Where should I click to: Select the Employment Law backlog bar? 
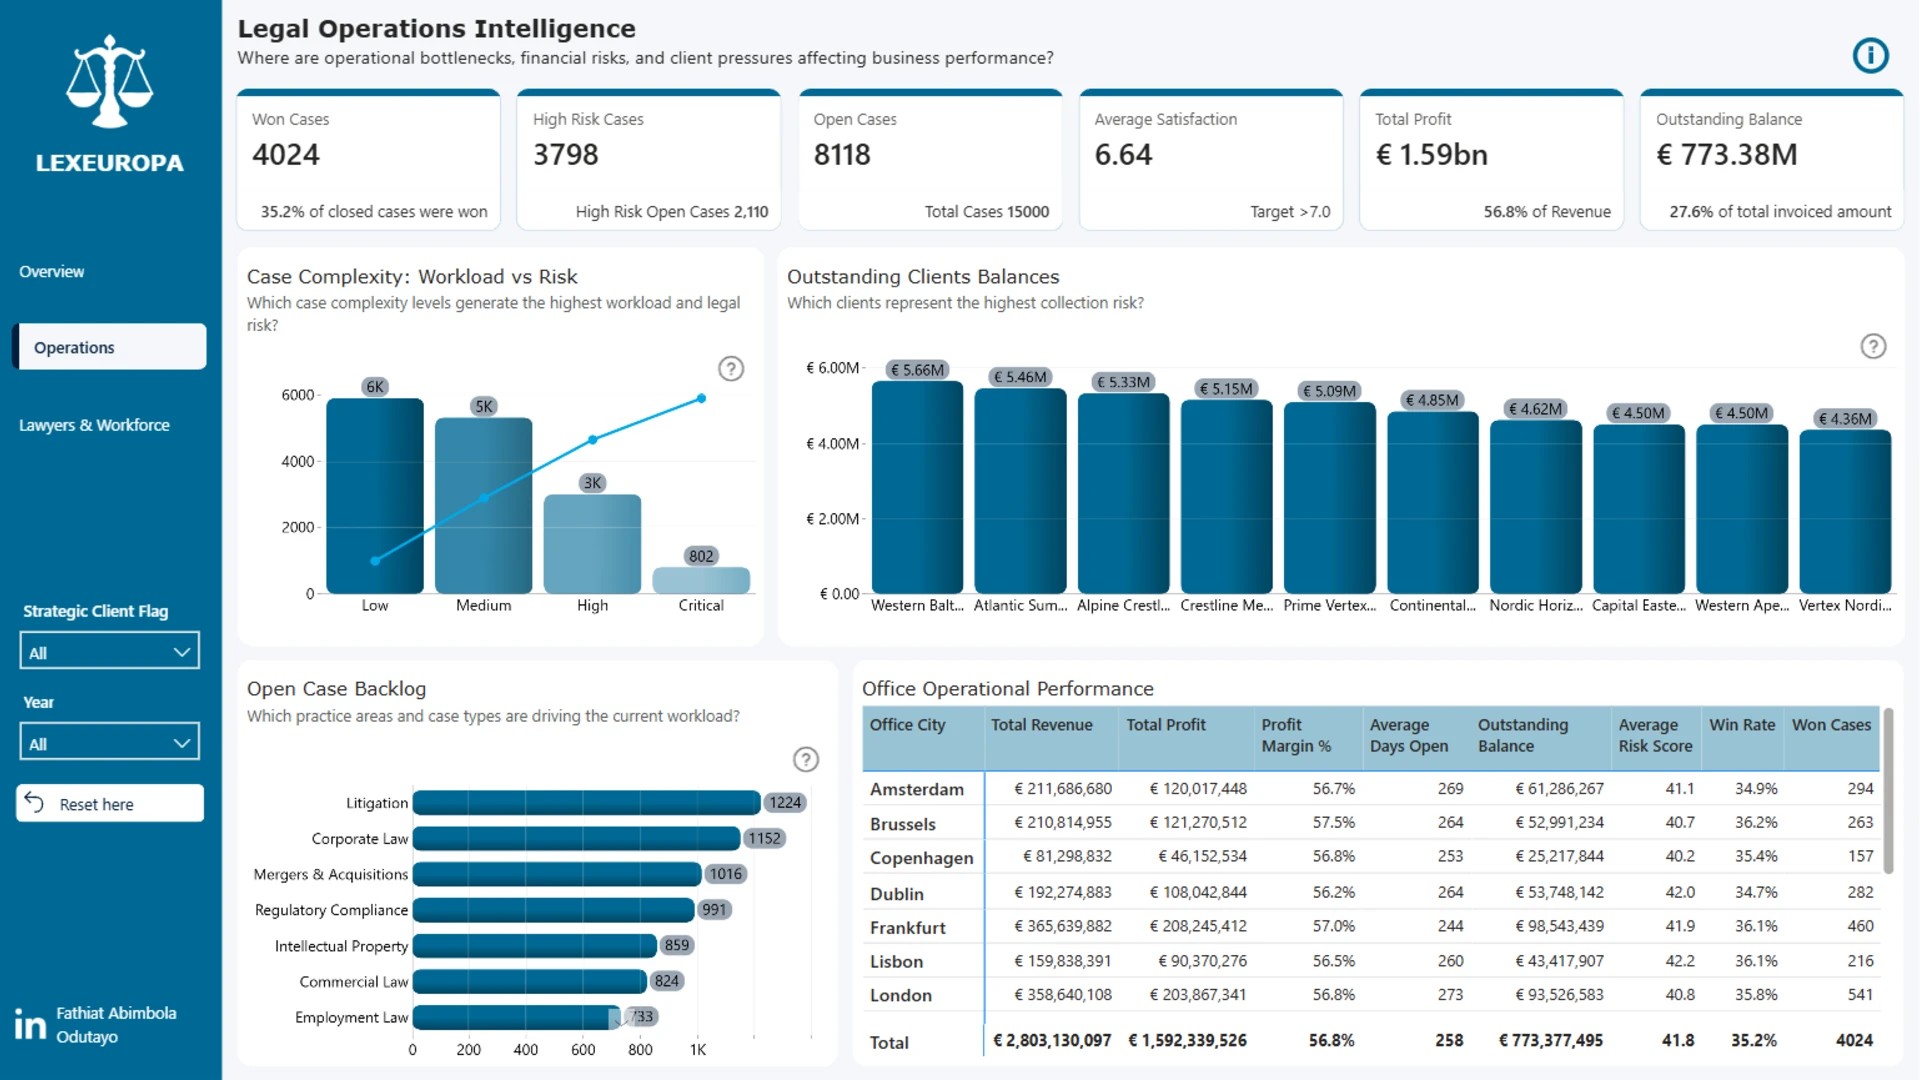tap(517, 1017)
